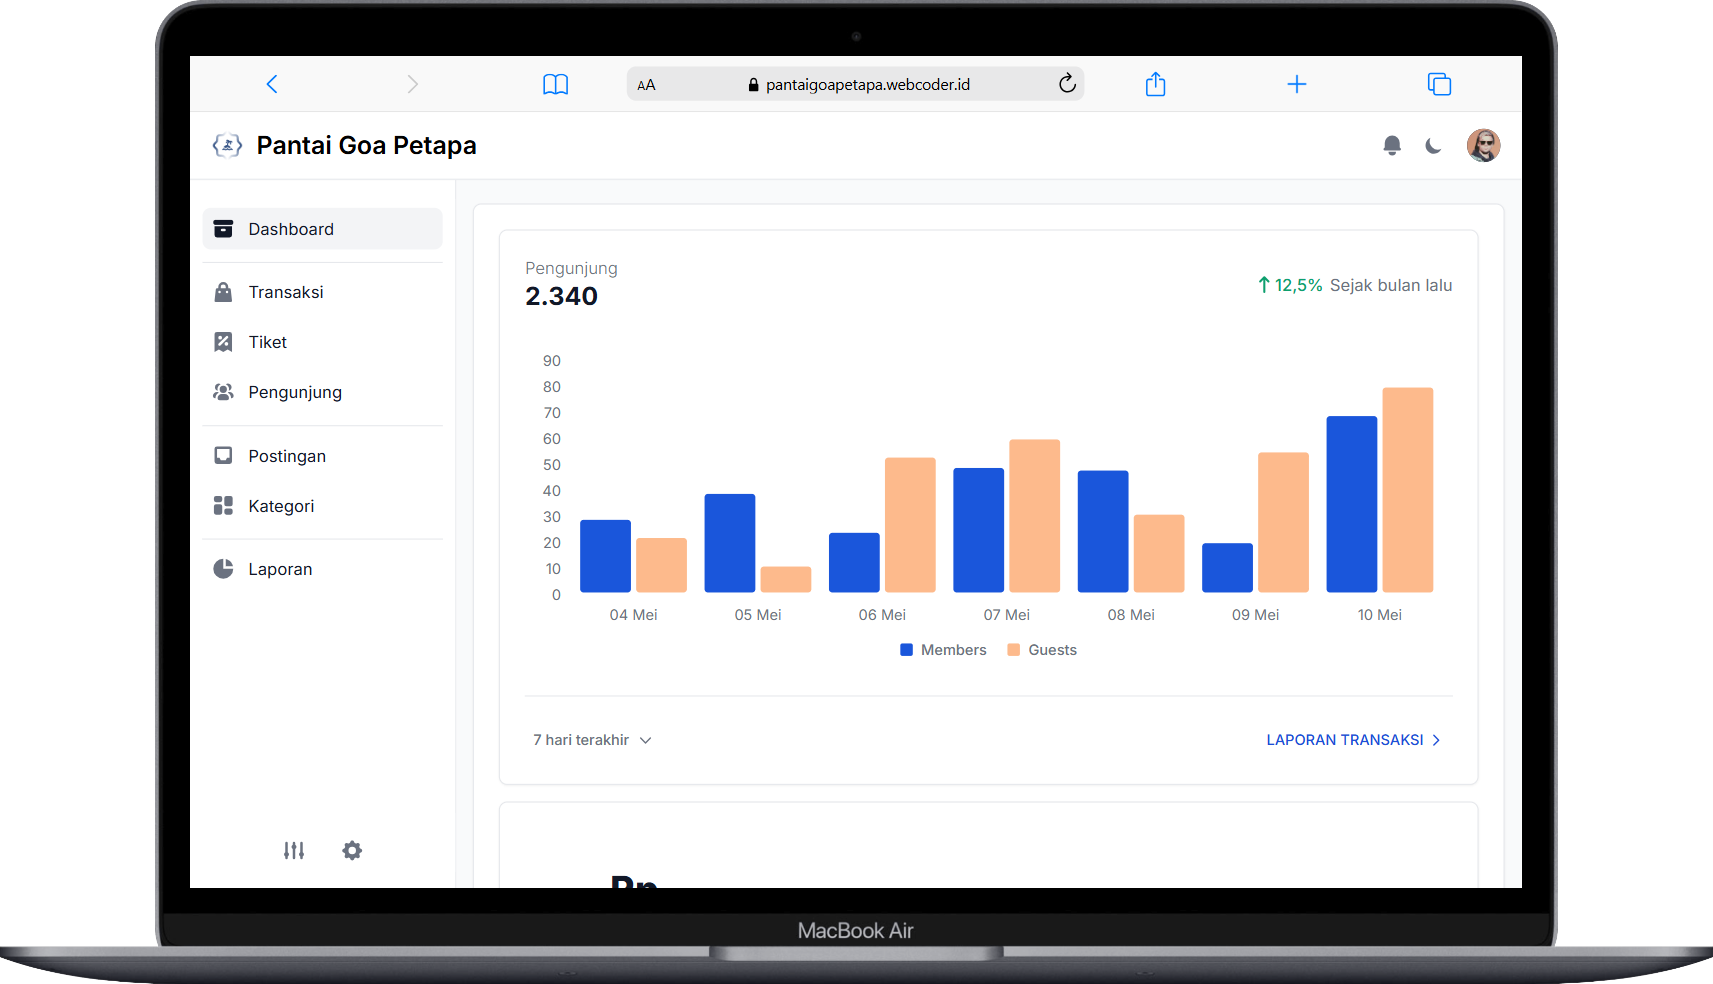Add a new tab with the plus icon
This screenshot has height=984, width=1713.
1296,84
